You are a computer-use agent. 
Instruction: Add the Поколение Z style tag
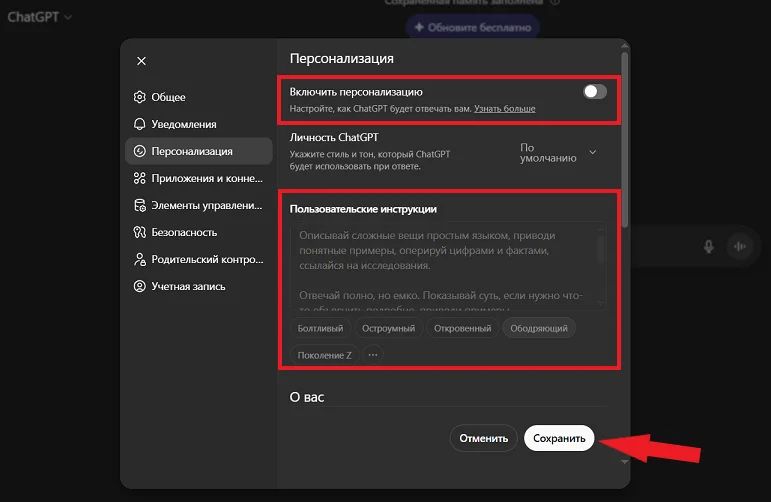coord(325,355)
